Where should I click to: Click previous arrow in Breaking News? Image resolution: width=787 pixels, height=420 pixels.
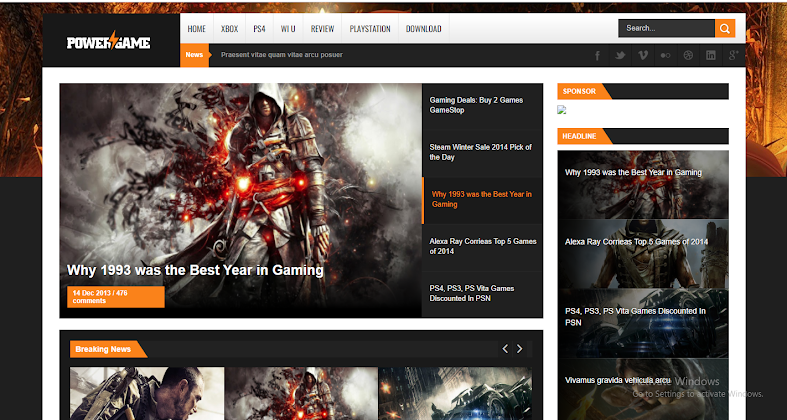click(505, 349)
